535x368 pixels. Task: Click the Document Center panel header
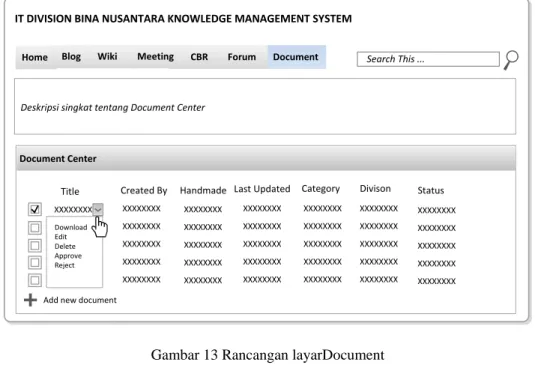coord(266,158)
